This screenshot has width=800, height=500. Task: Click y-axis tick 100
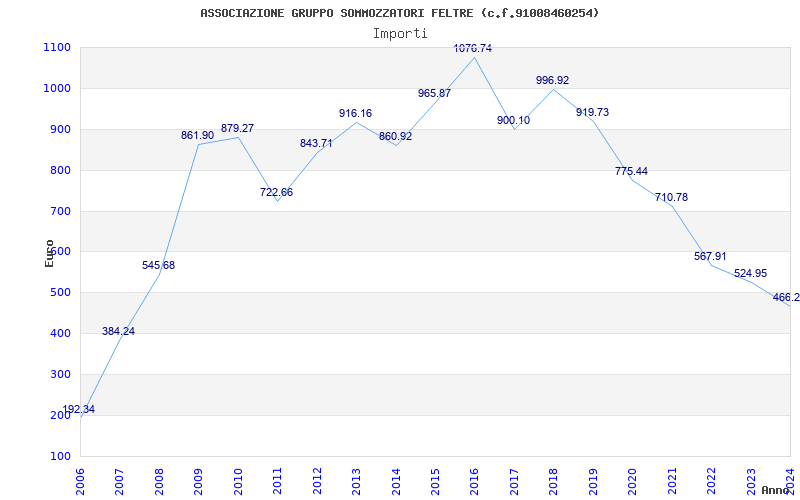[60, 456]
